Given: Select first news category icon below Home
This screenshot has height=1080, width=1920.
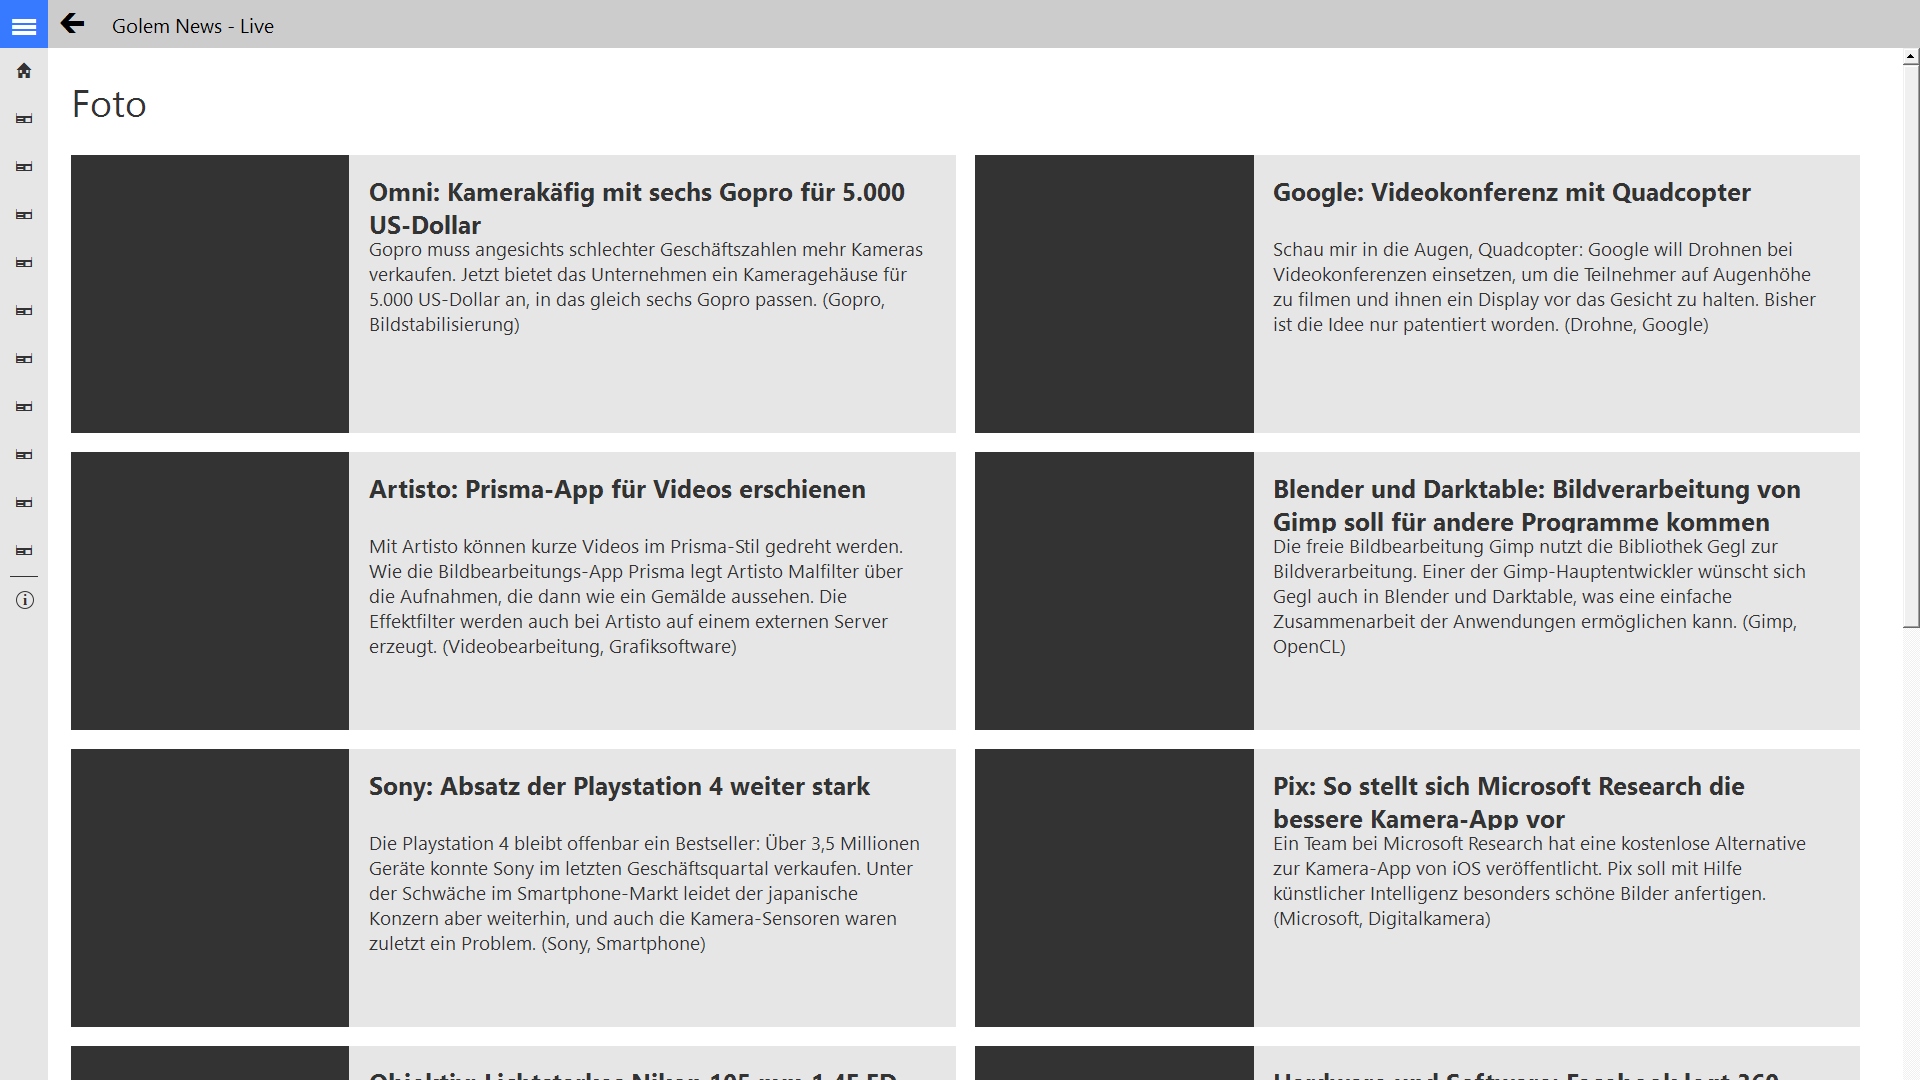Looking at the screenshot, I should tap(24, 119).
